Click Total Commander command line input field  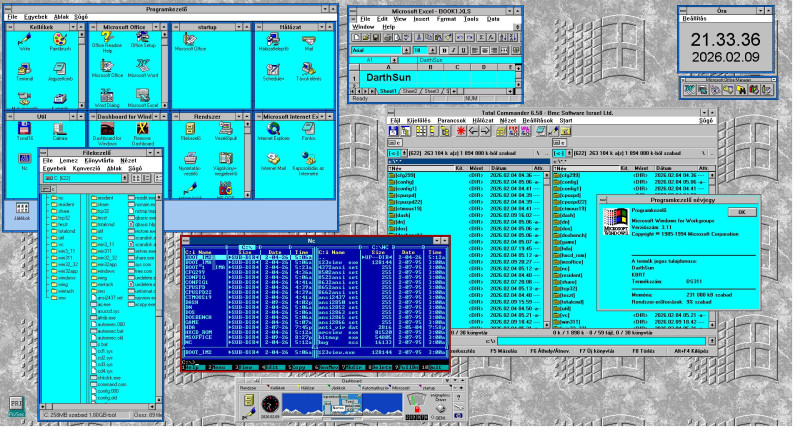(x=602, y=341)
